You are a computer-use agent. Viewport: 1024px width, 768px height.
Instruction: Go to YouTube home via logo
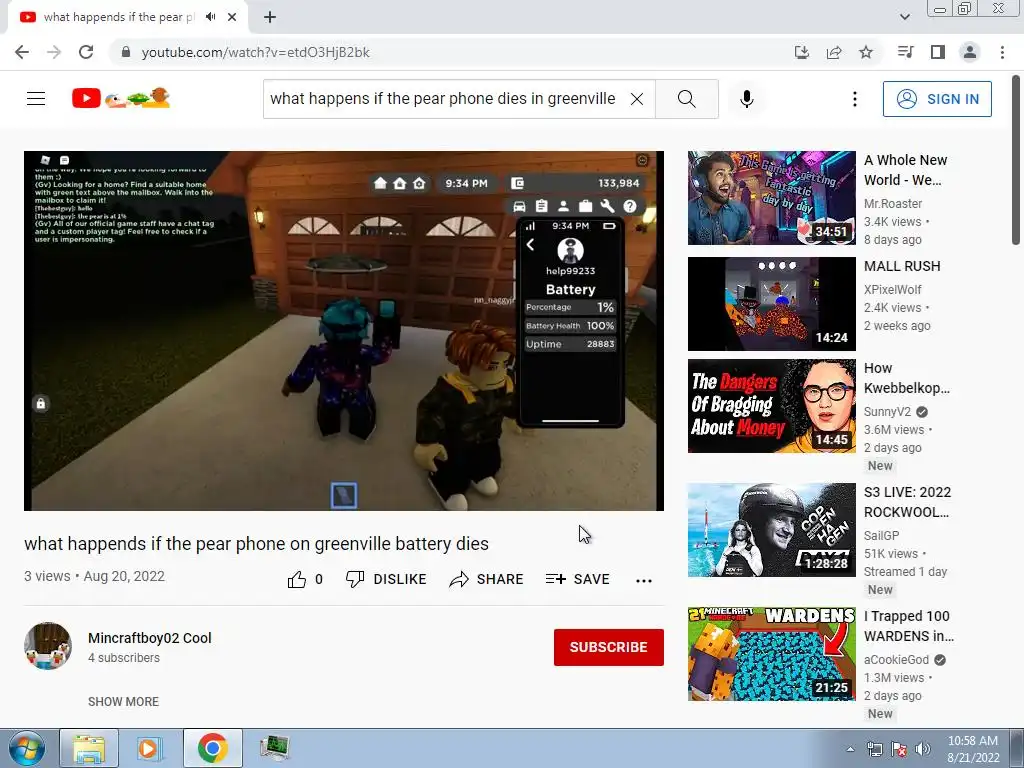(x=121, y=98)
